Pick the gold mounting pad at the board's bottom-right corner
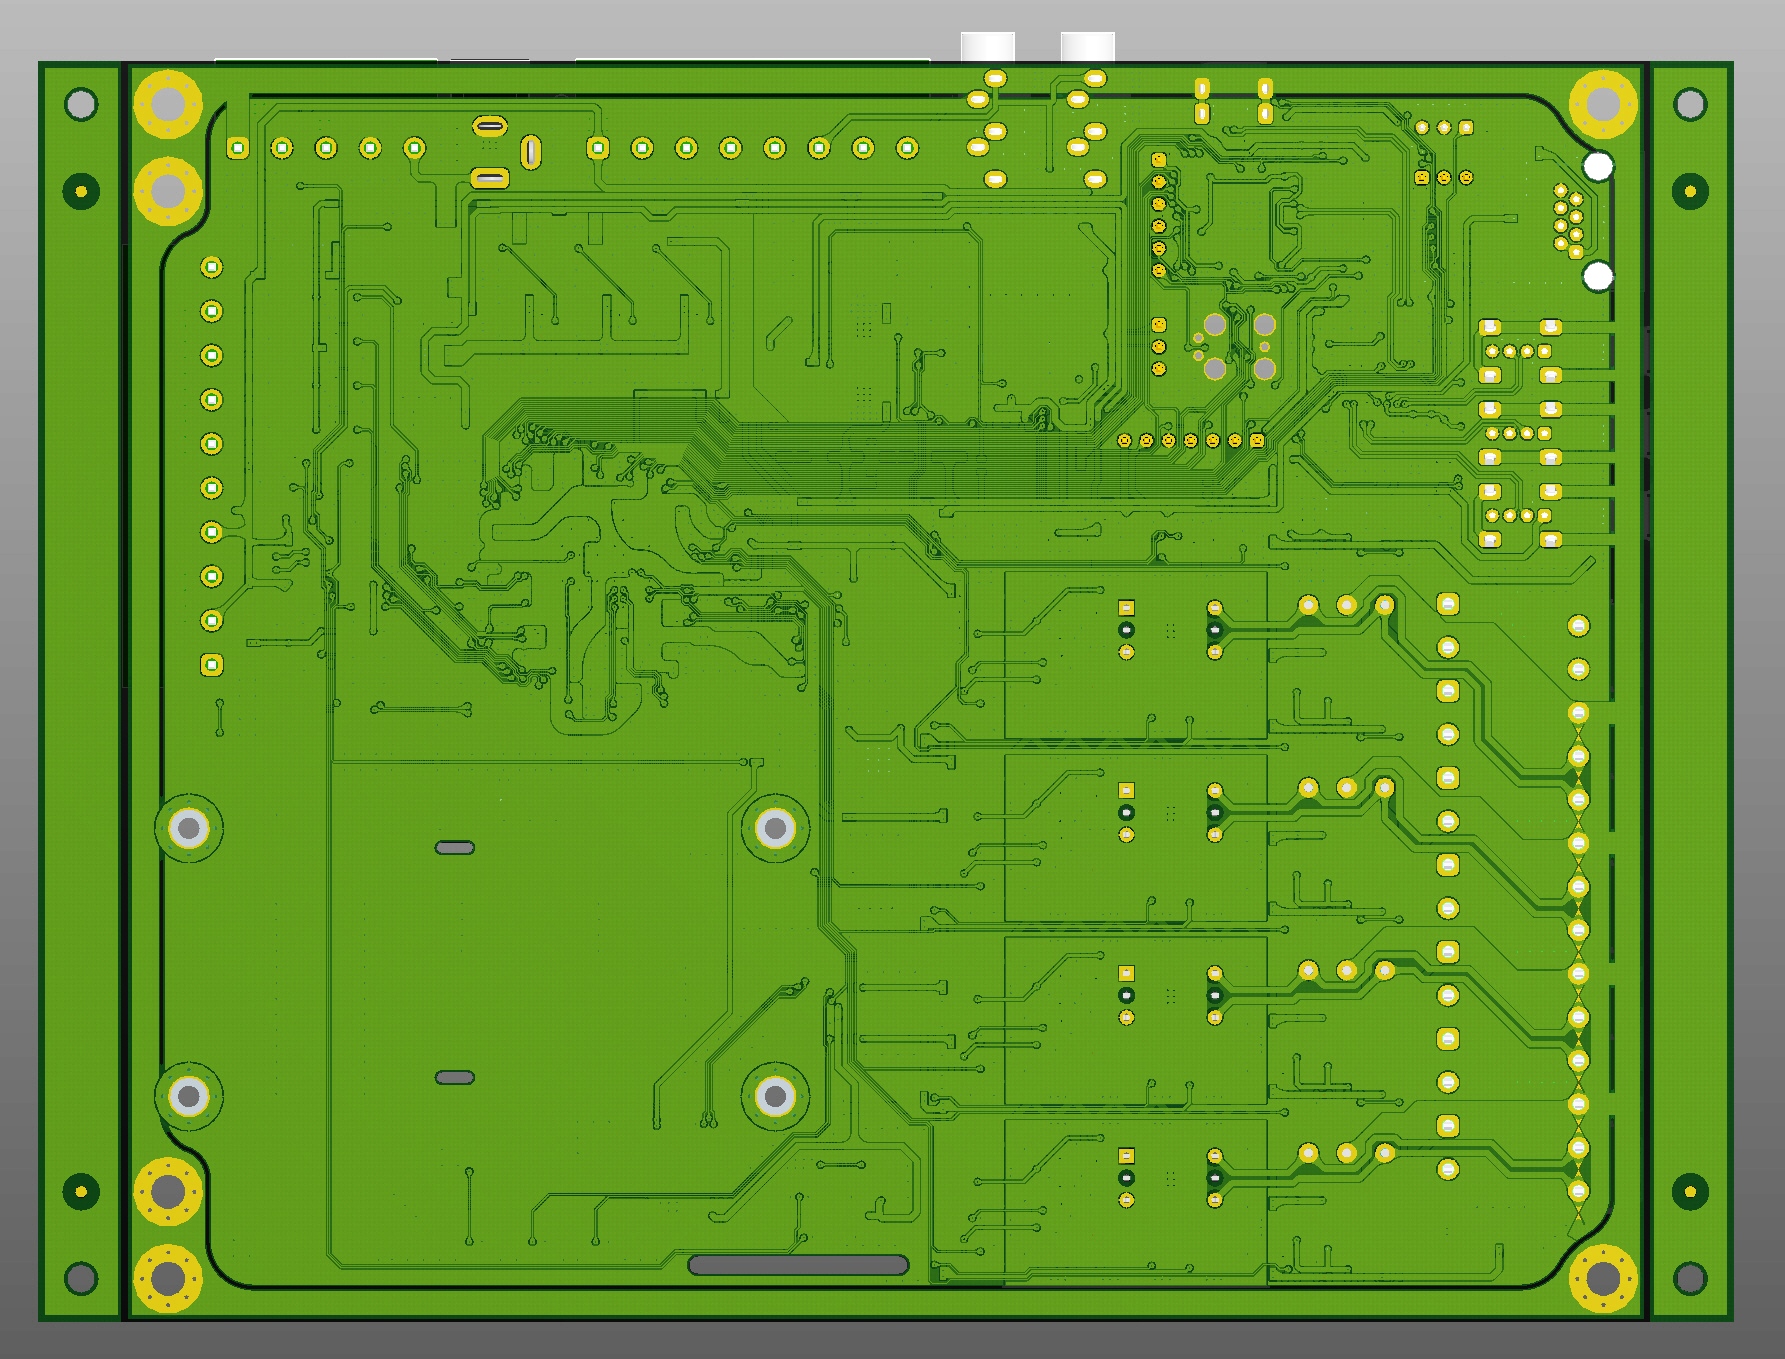Screen dimensions: 1785x1359 [1603, 1278]
